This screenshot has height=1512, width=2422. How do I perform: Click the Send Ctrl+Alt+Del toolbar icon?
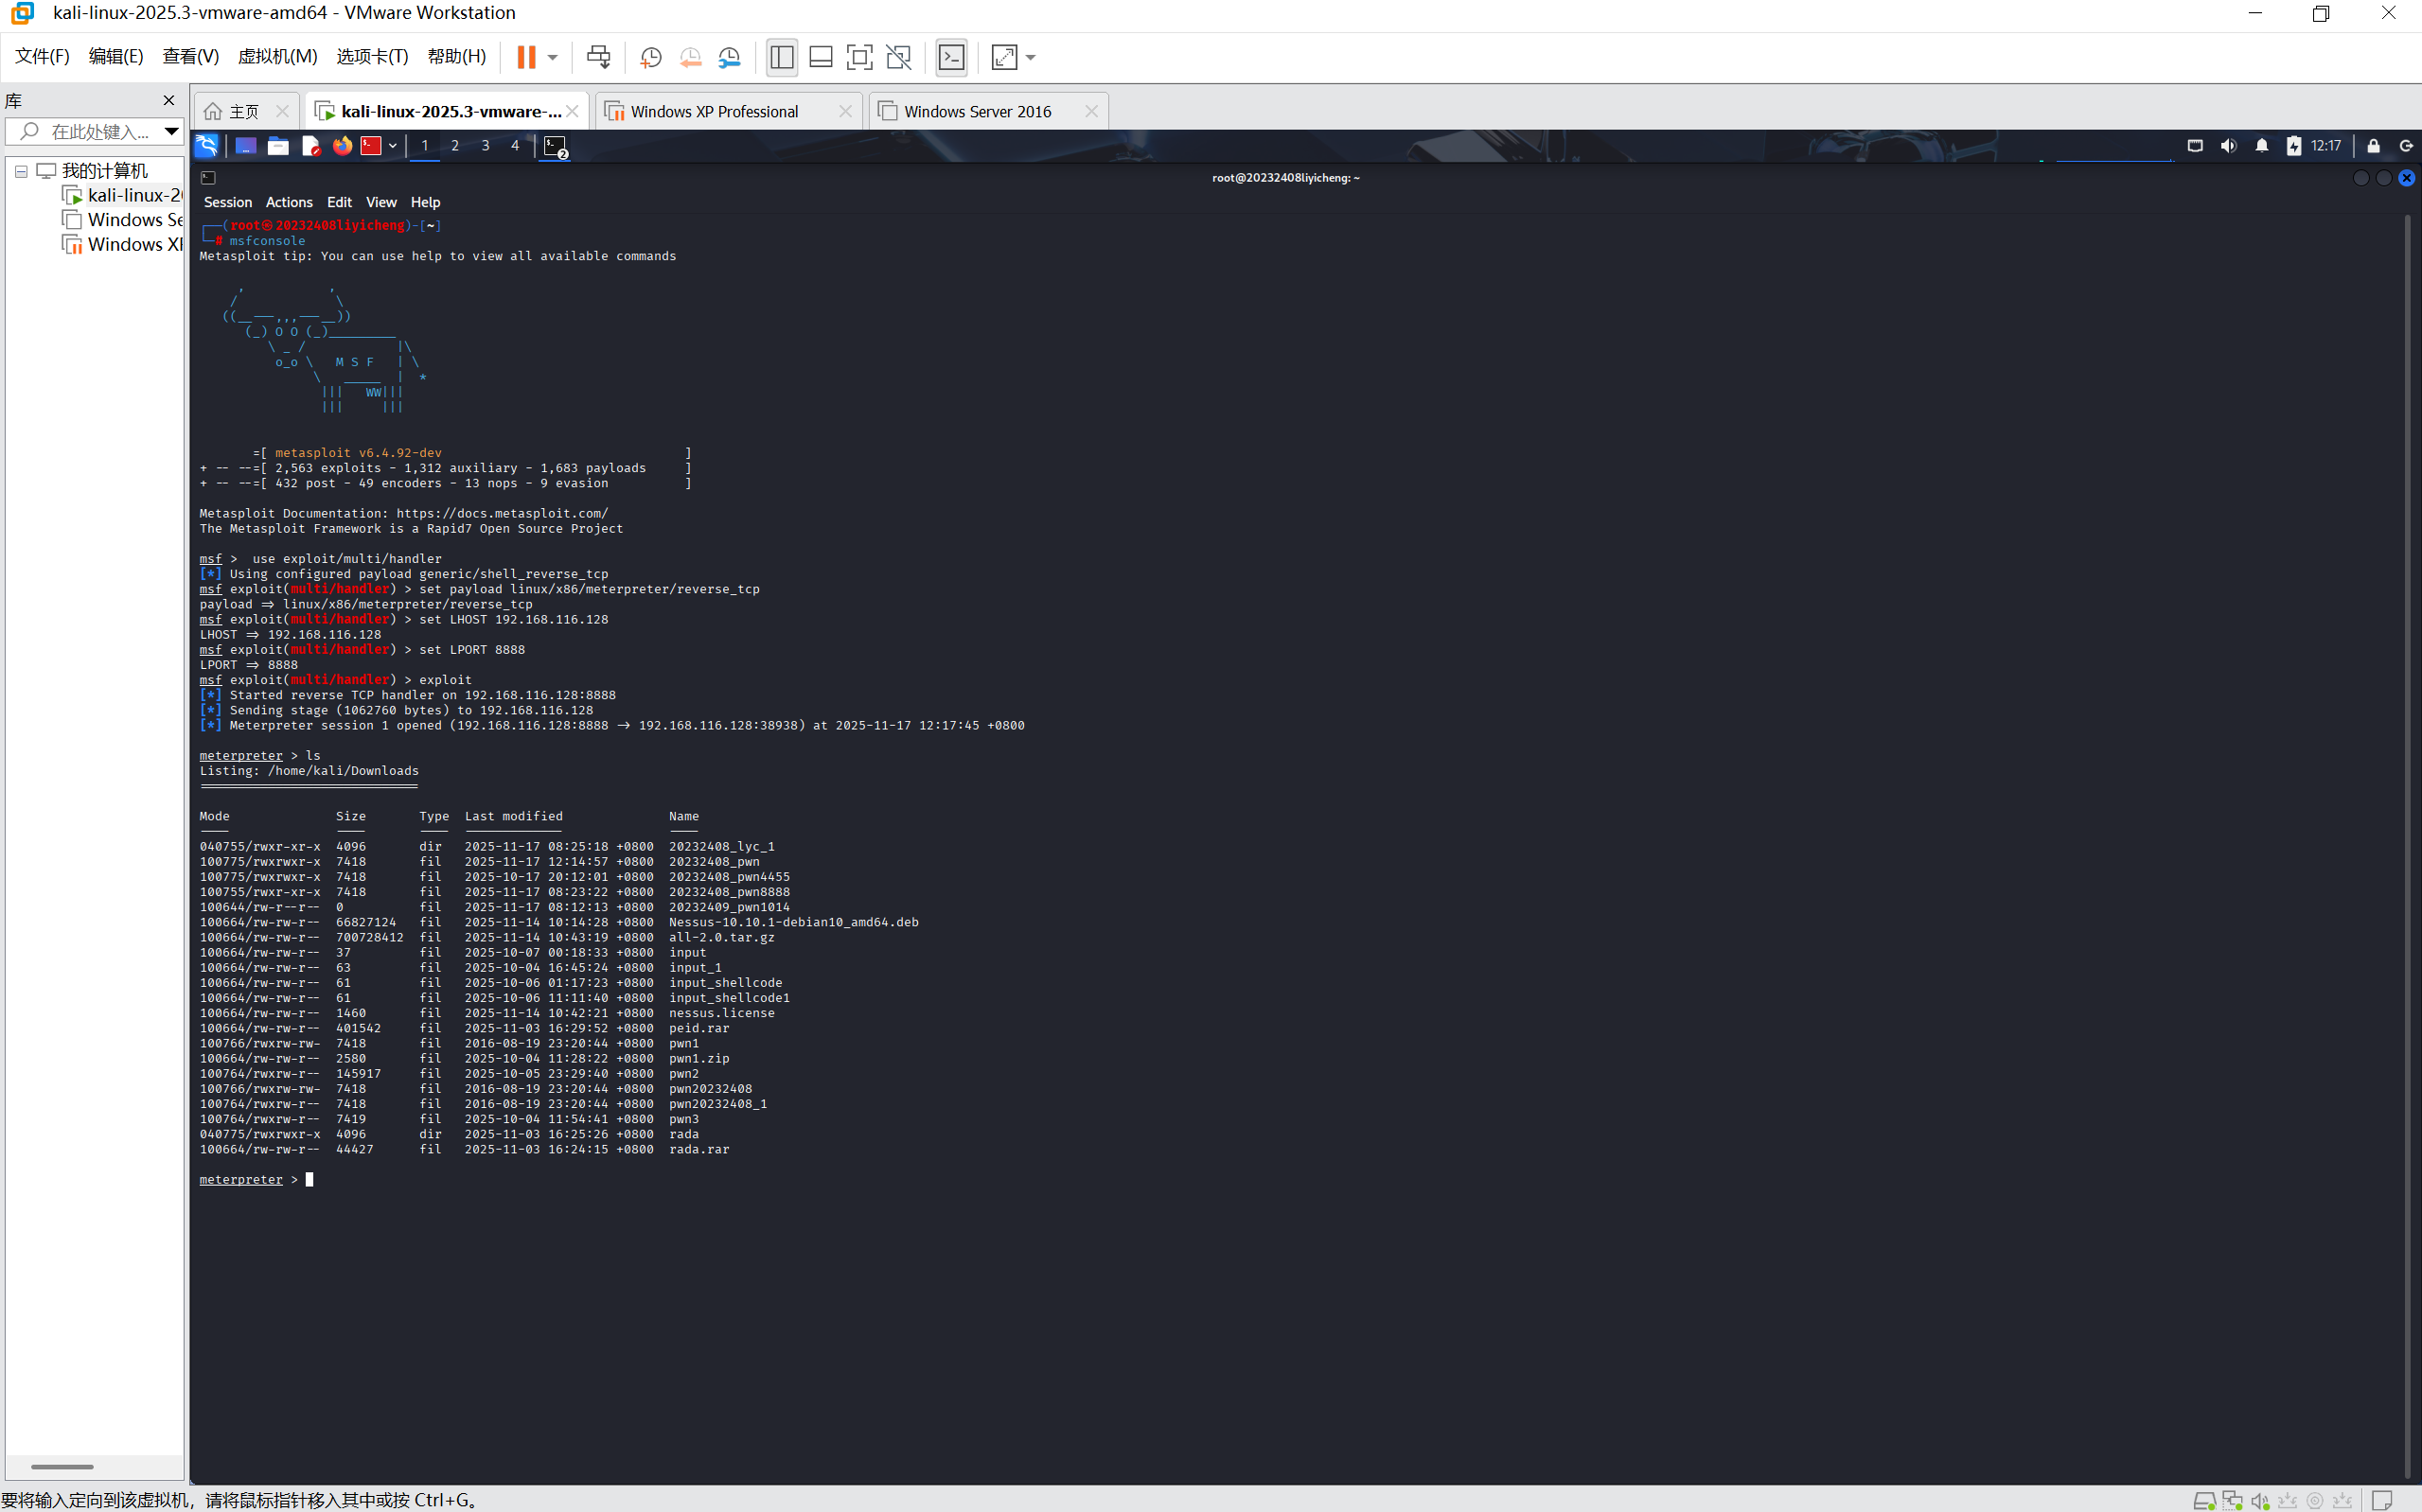[598, 57]
